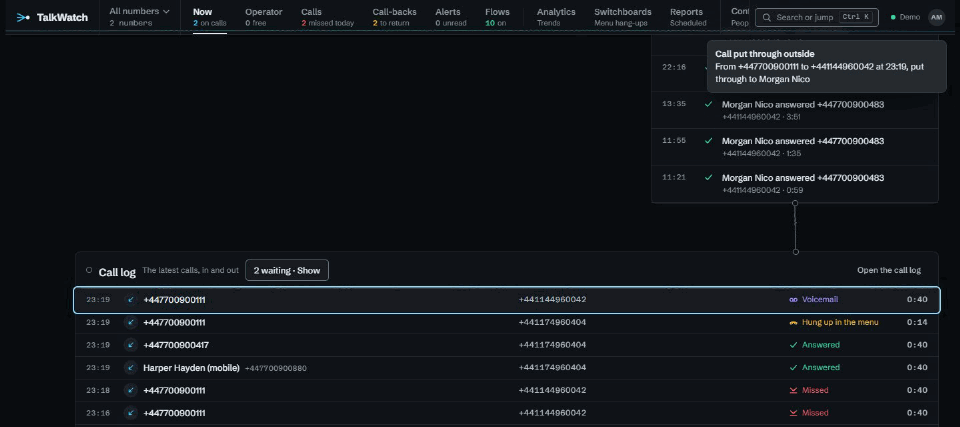The image size is (960, 427).
Task: Open the 11:55 Morgan Nico answered entry
Action: click(795, 147)
